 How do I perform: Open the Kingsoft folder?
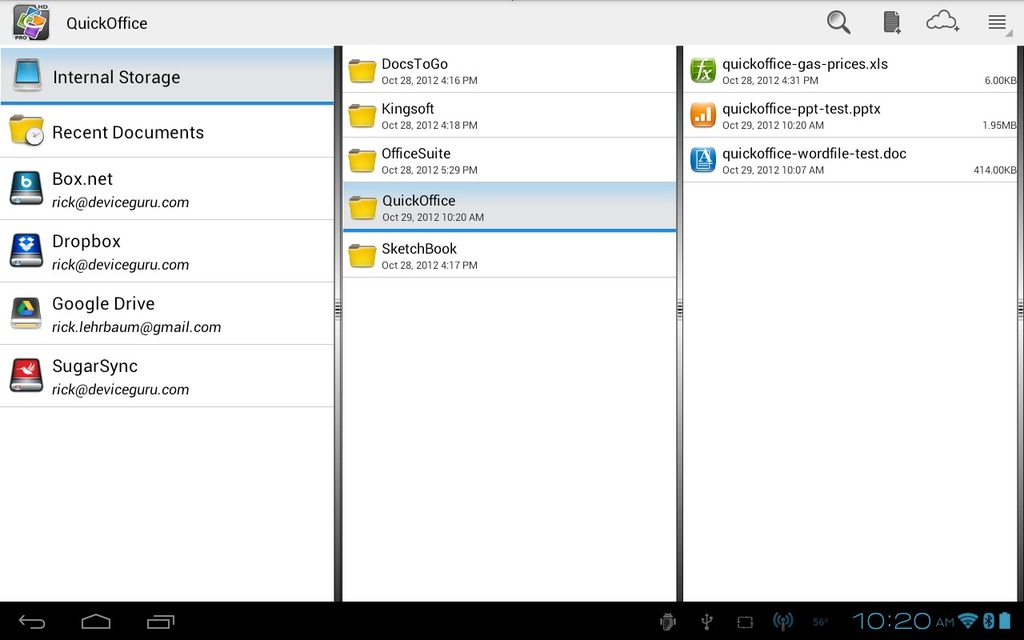tap(509, 116)
